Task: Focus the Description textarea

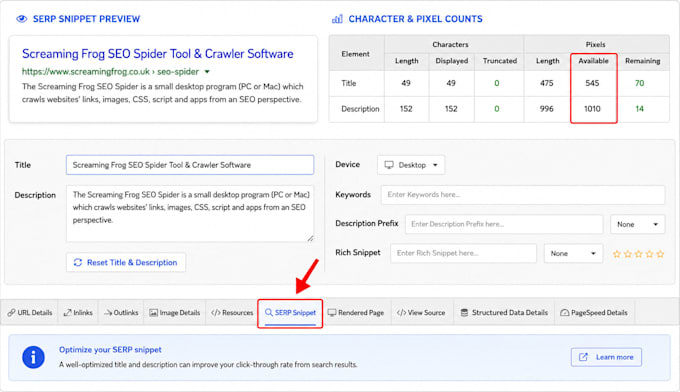Action: pyautogui.click(x=190, y=214)
